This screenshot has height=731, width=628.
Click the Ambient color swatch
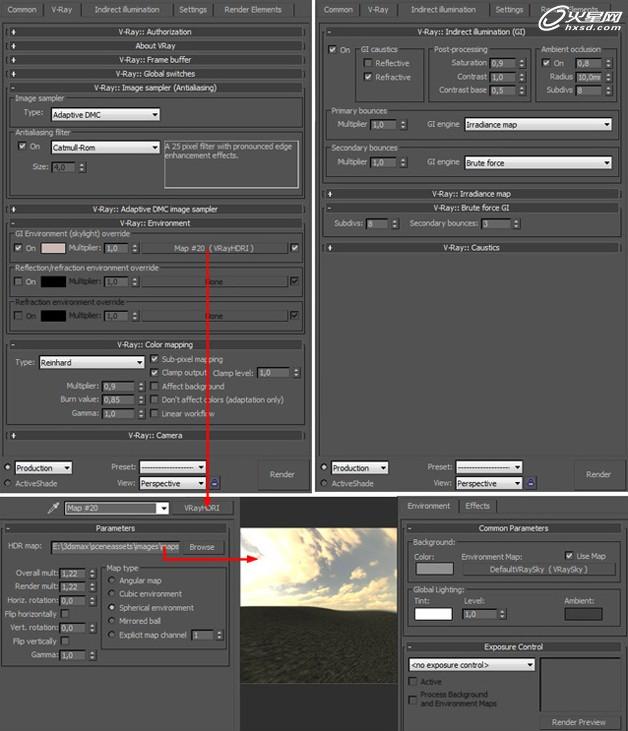click(x=583, y=614)
